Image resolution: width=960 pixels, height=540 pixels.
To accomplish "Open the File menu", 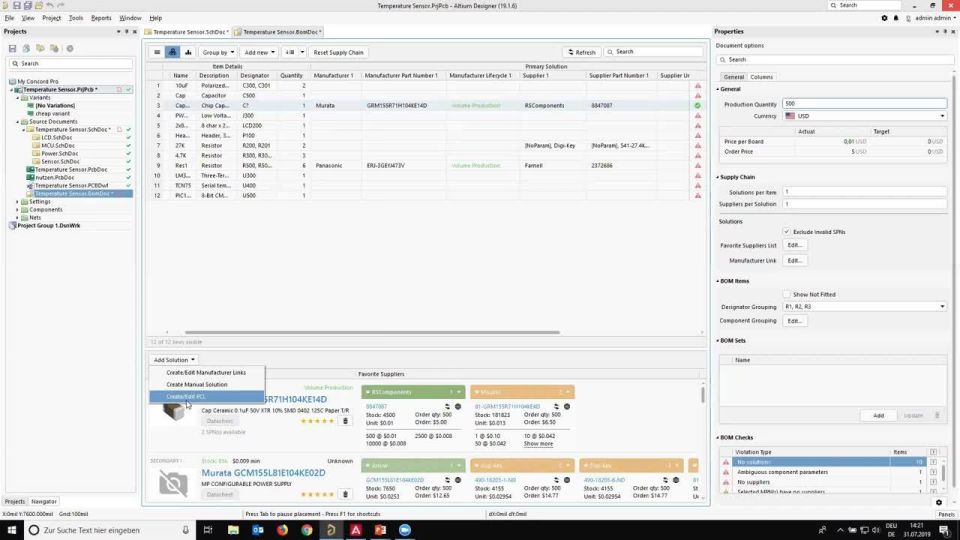I will click(9, 18).
